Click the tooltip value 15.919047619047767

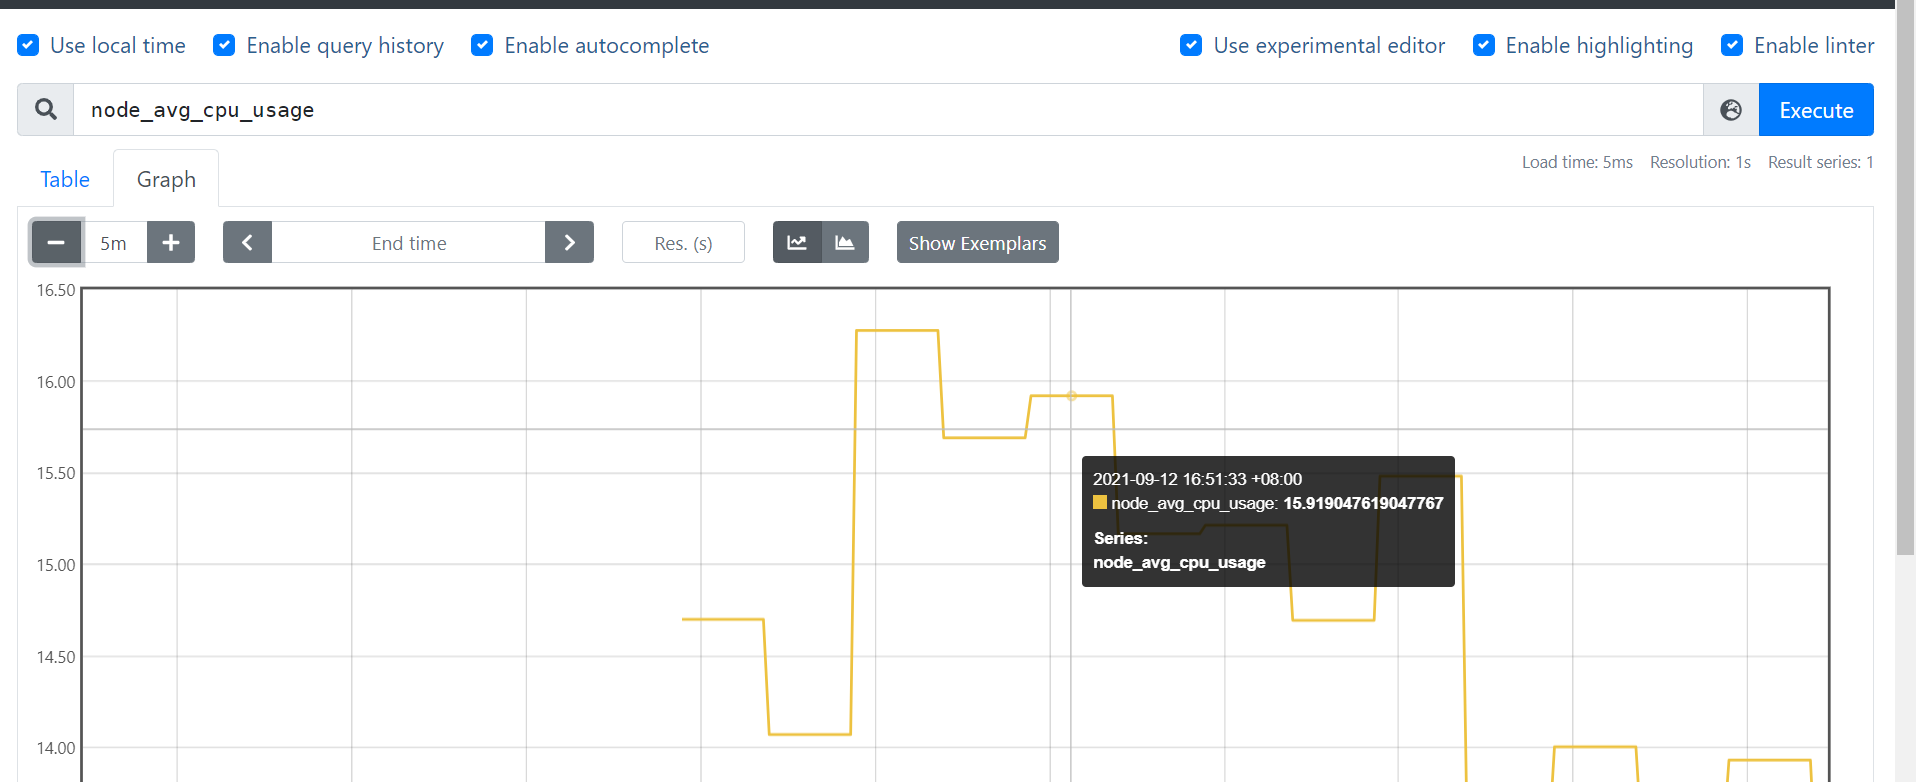[1363, 503]
